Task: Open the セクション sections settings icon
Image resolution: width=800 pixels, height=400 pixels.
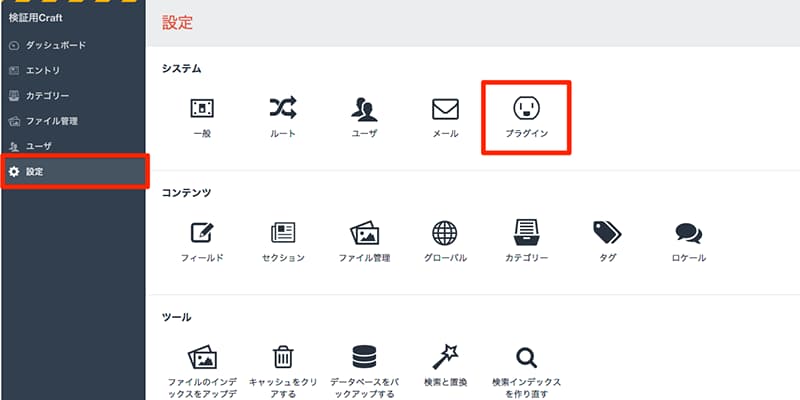Action: click(x=283, y=234)
